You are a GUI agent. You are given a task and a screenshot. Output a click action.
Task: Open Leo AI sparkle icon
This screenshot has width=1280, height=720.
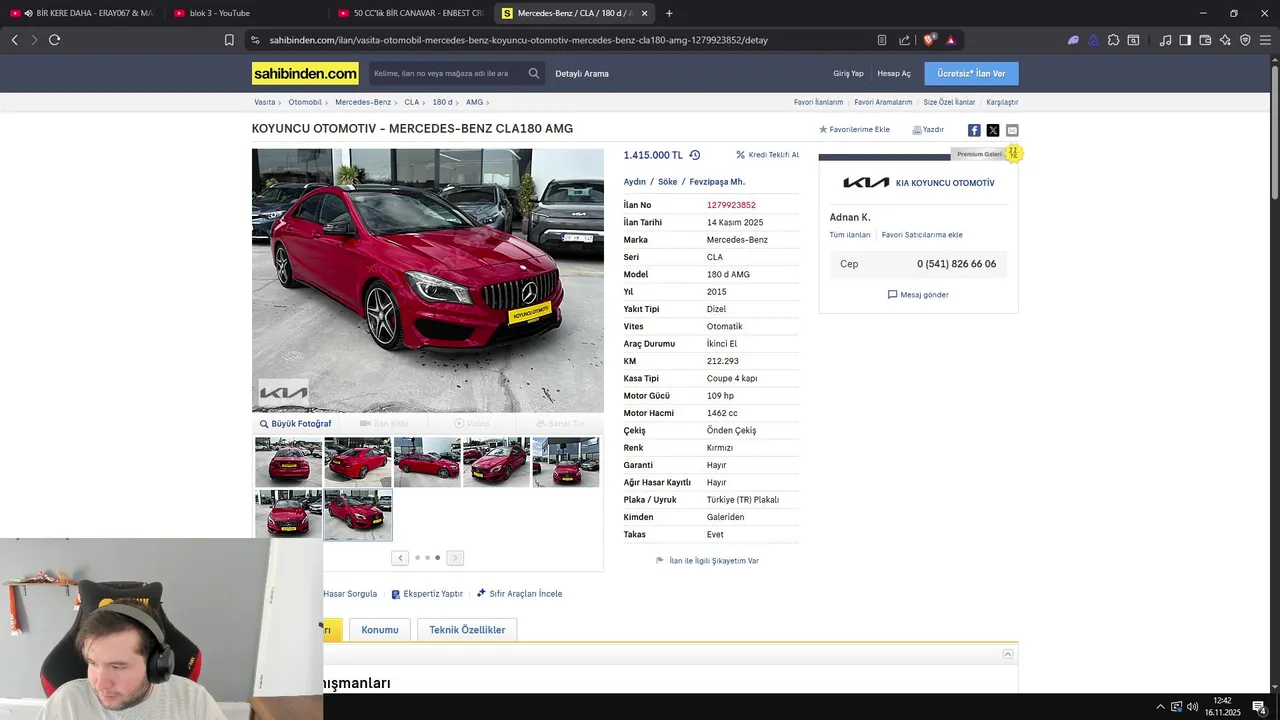(x=1225, y=40)
